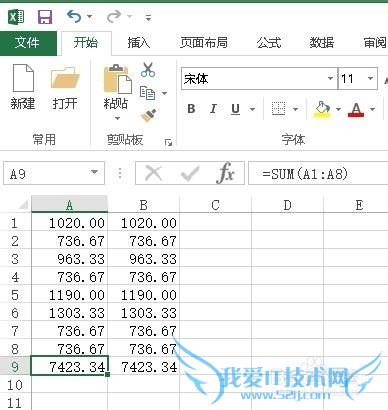Cut selection with the scissors icon
Image resolution: width=388 pixels, height=410 pixels.
148,70
